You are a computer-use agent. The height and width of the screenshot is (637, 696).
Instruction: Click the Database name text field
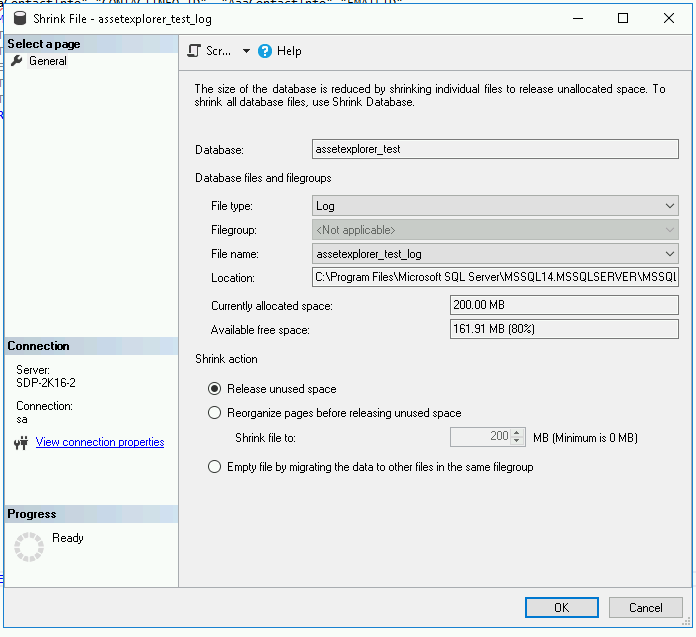point(495,149)
